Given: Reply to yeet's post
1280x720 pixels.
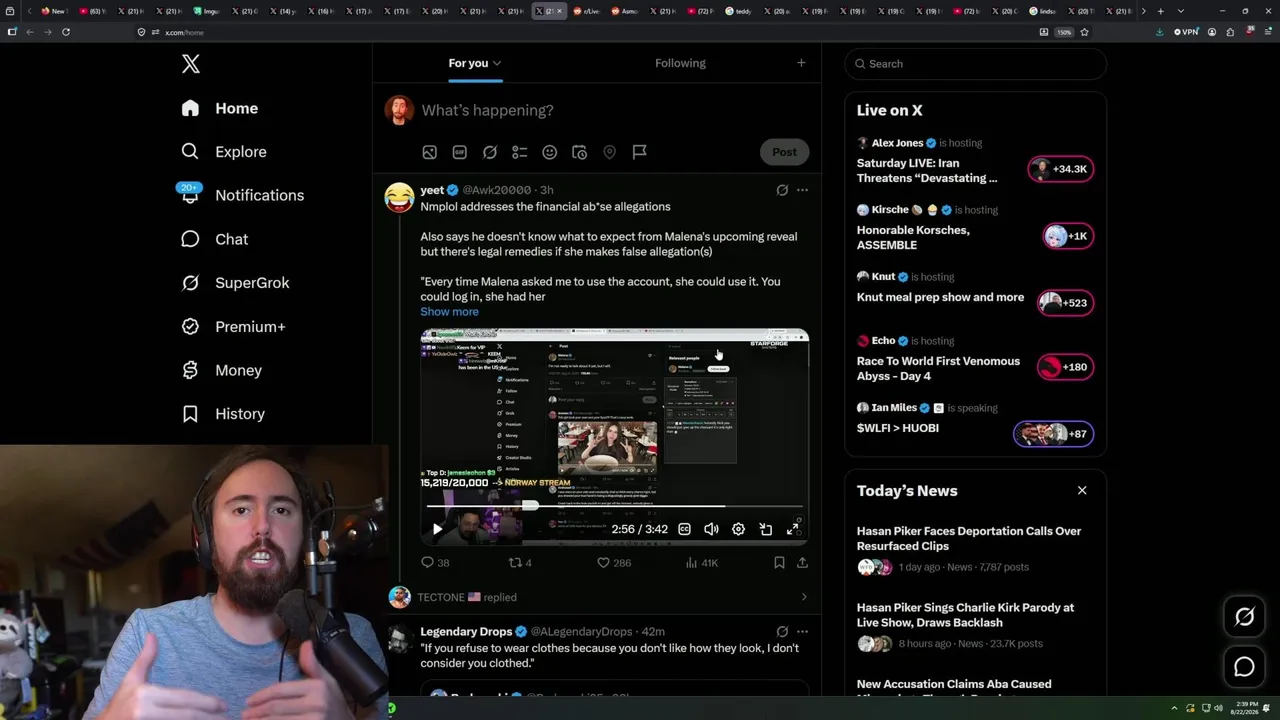Looking at the screenshot, I should coord(435,563).
